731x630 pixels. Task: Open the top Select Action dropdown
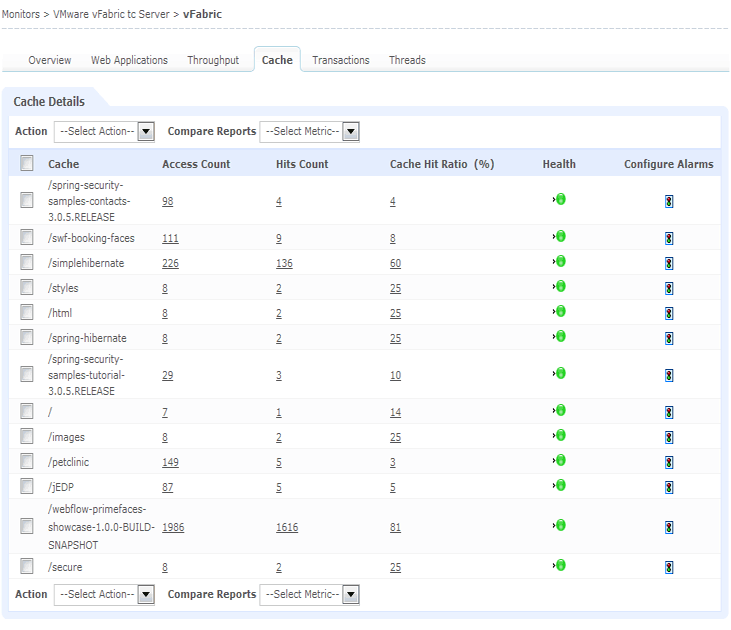click(x=105, y=131)
